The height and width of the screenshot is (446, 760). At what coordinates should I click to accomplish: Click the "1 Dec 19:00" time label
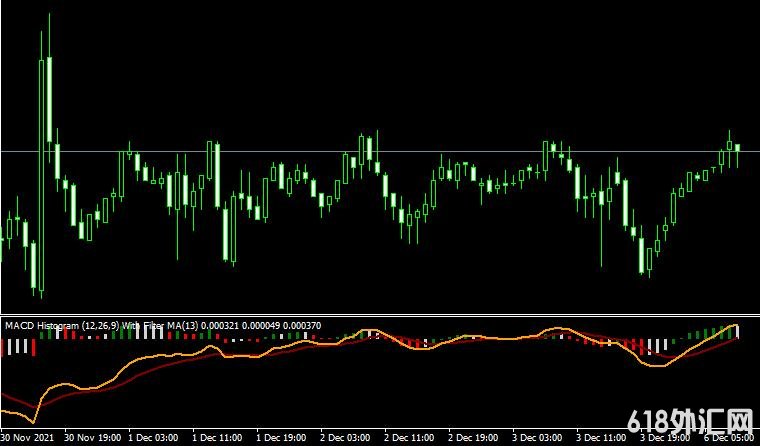[282, 437]
